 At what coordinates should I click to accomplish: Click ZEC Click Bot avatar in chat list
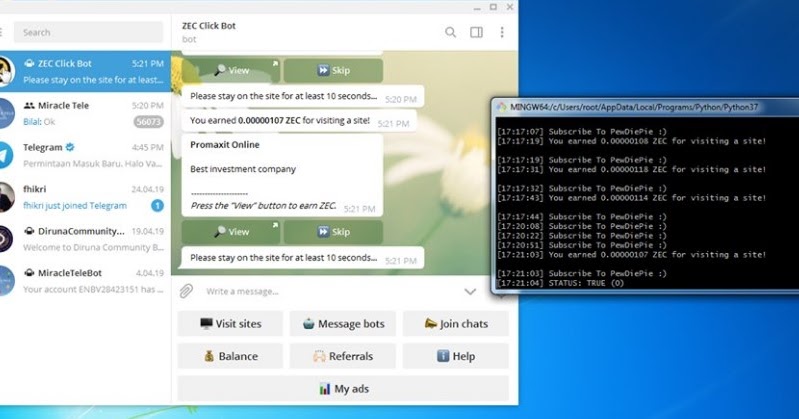pos(5,71)
